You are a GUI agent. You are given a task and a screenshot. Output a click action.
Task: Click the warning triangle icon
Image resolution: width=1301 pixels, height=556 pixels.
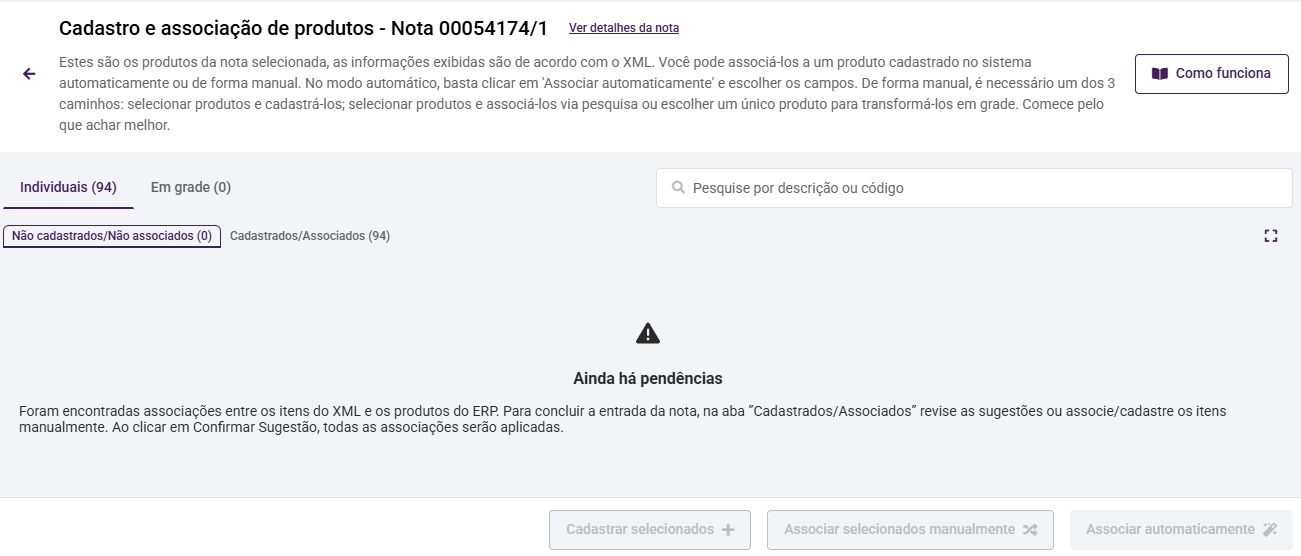[x=648, y=333]
